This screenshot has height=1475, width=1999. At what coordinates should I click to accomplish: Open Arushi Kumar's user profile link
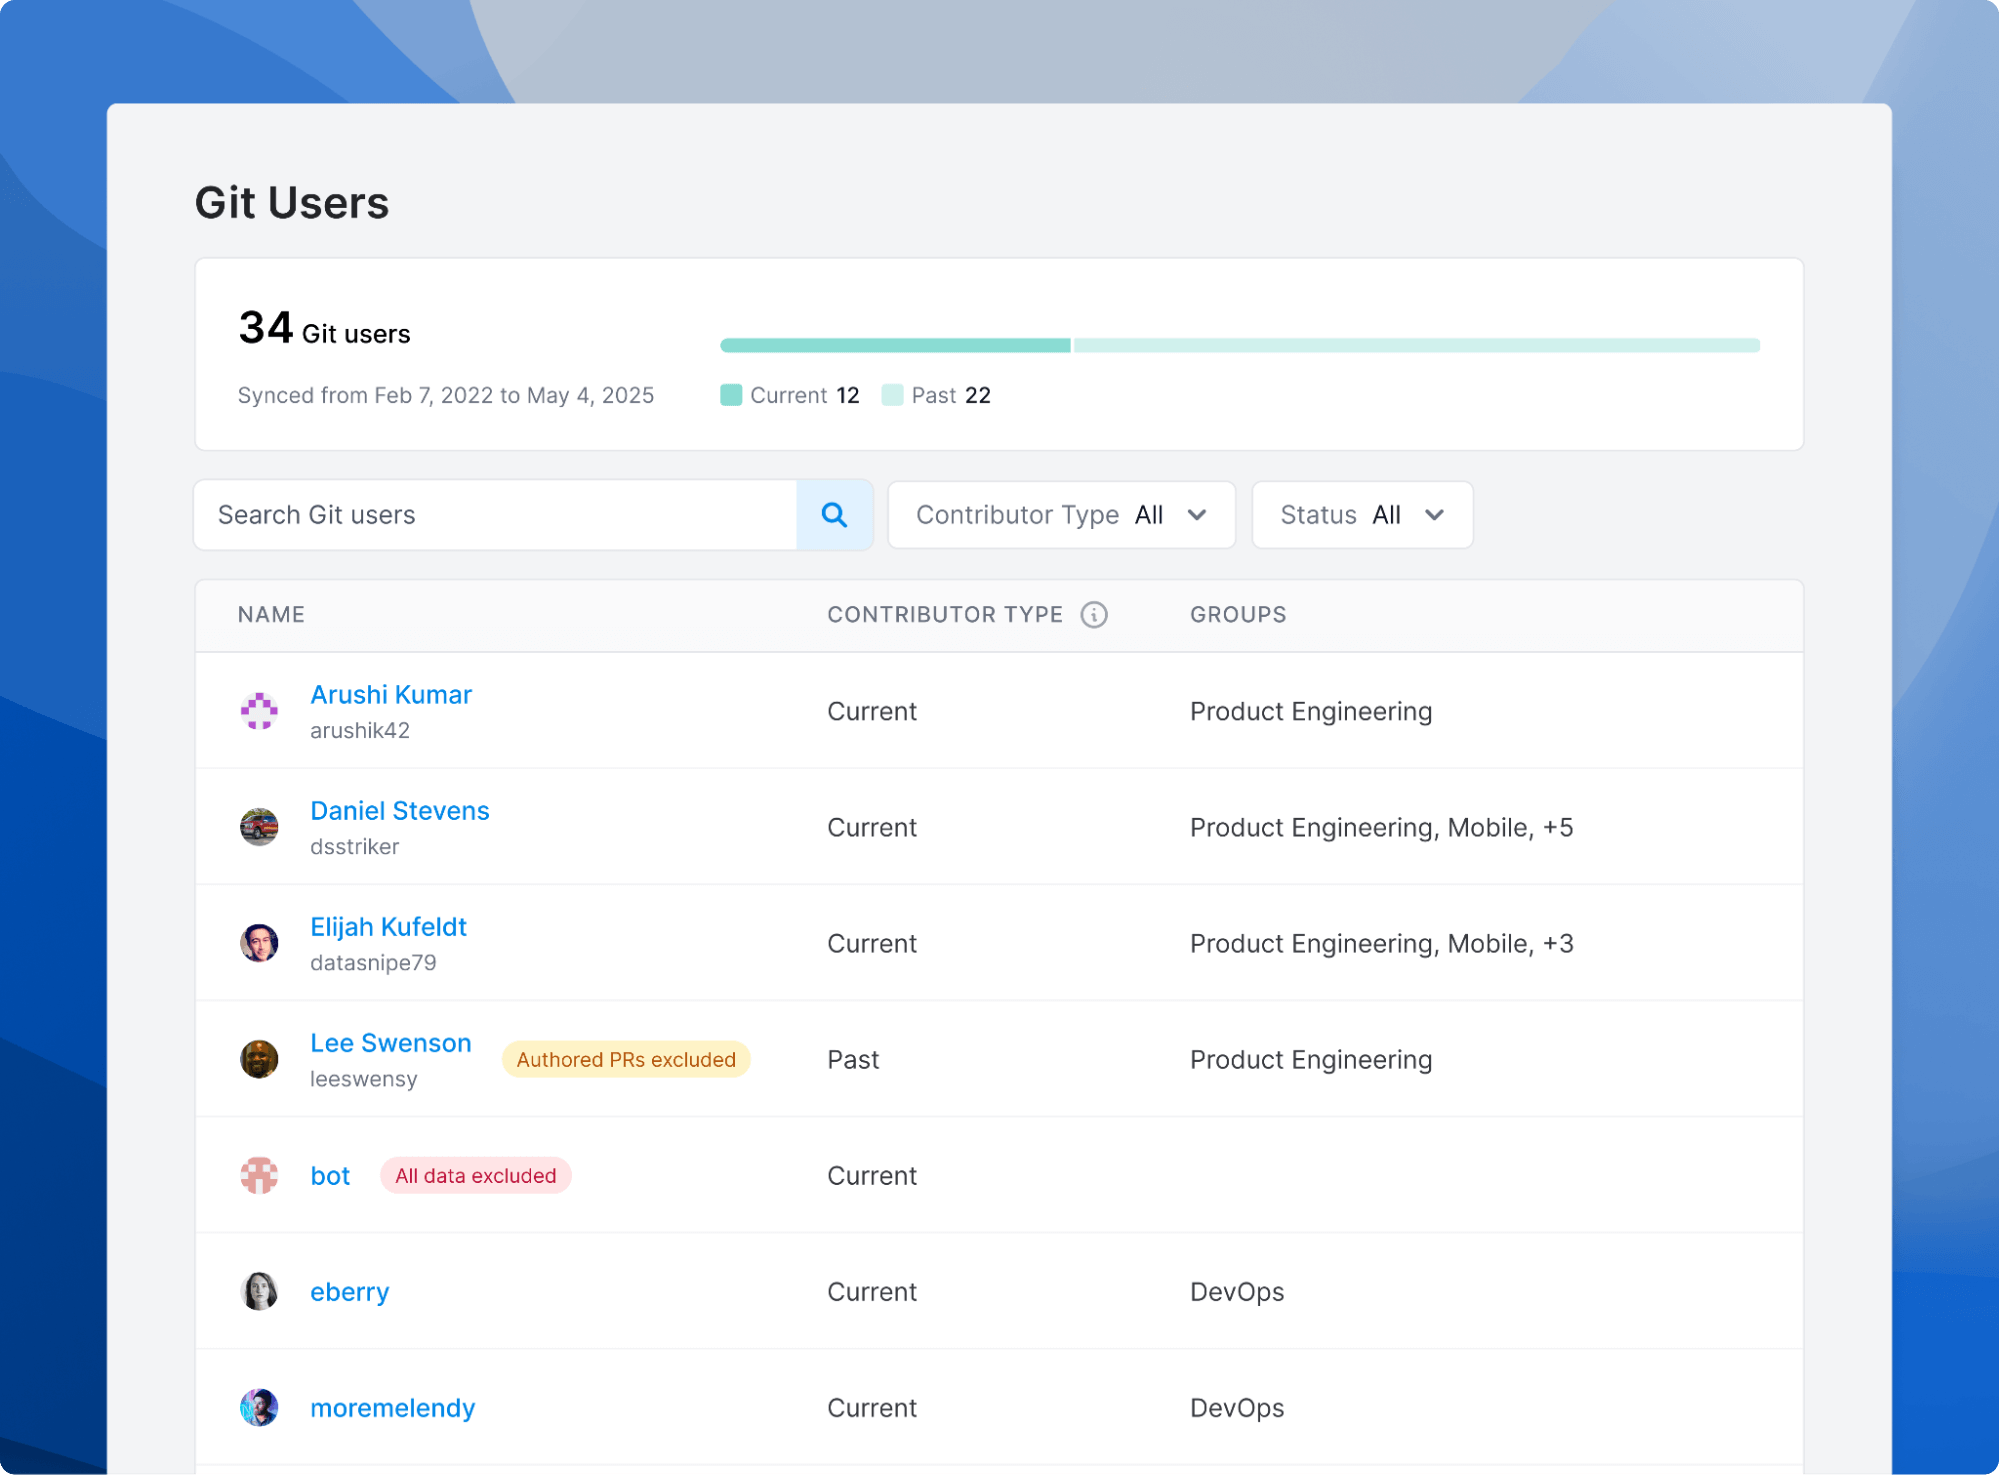point(390,694)
